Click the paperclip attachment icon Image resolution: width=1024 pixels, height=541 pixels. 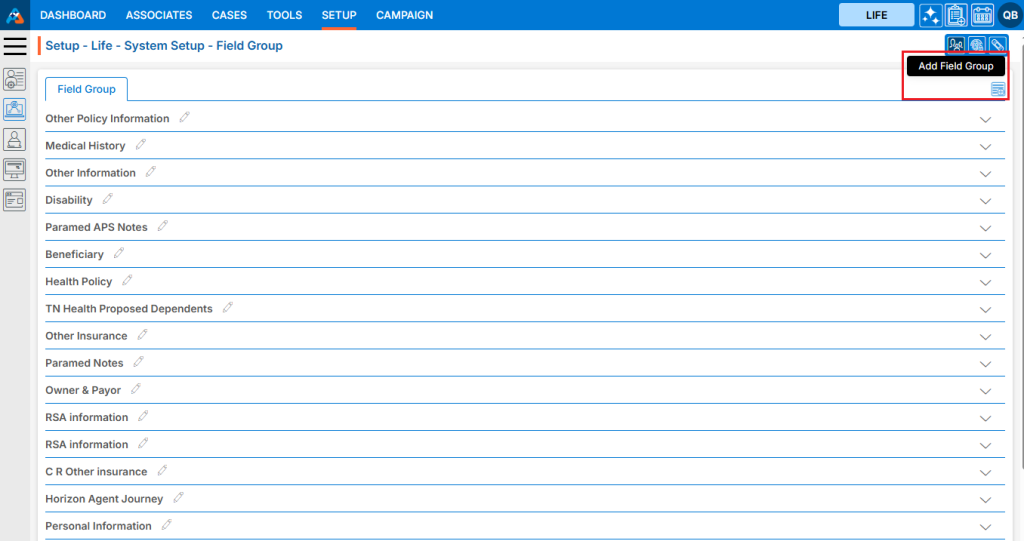996,45
